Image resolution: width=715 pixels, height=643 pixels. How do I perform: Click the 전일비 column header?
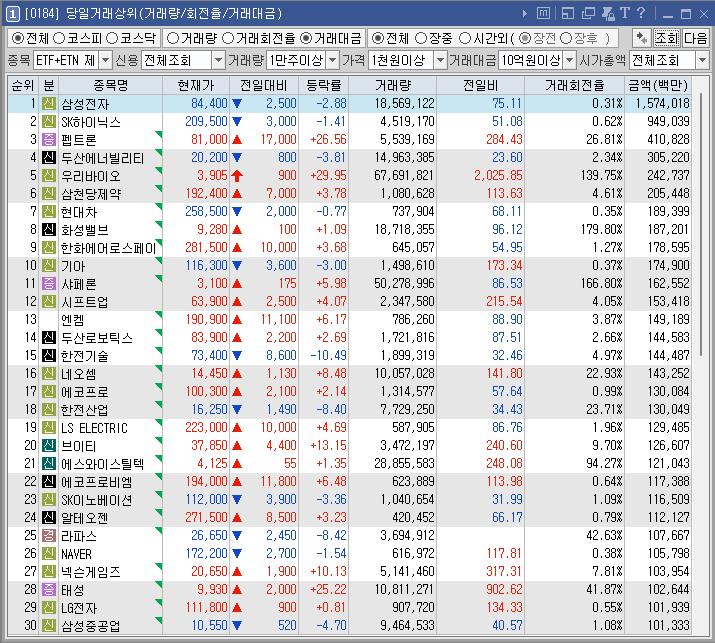coord(481,85)
